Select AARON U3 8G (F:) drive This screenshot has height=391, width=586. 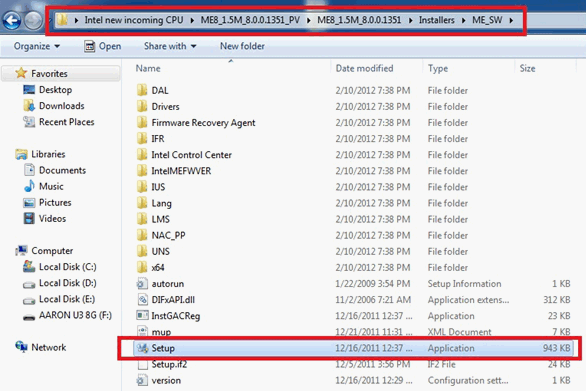coord(68,315)
